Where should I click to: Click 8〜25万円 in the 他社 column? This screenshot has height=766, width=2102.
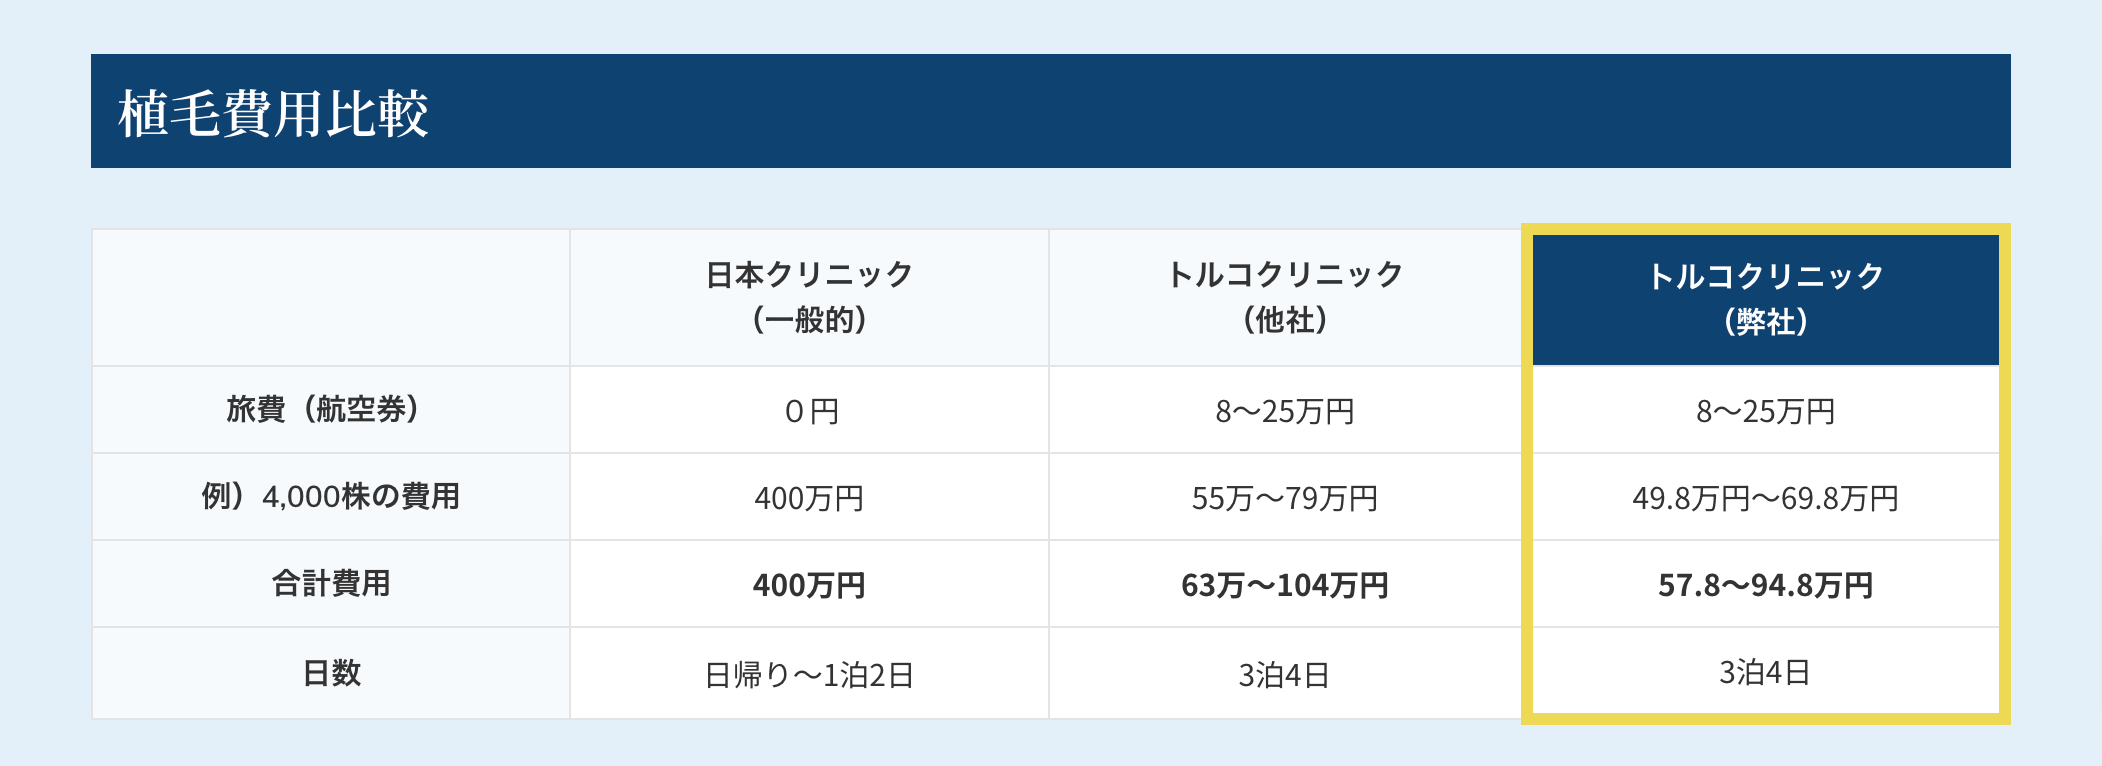click(x=1285, y=411)
